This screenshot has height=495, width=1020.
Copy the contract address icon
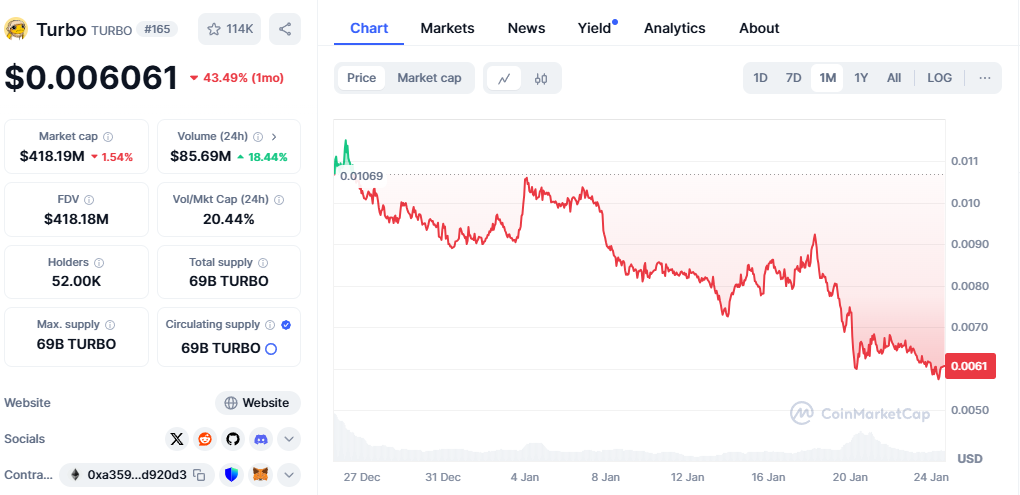(200, 475)
